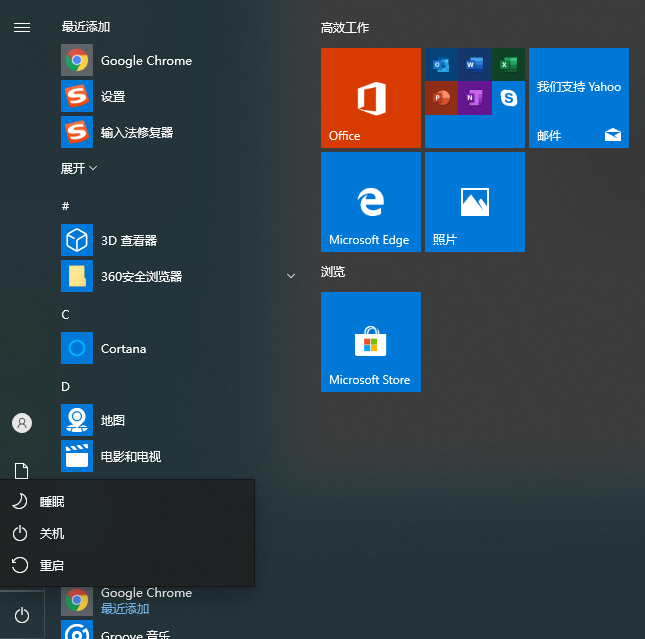Expand the 360安全浏览器 folder

(x=291, y=276)
